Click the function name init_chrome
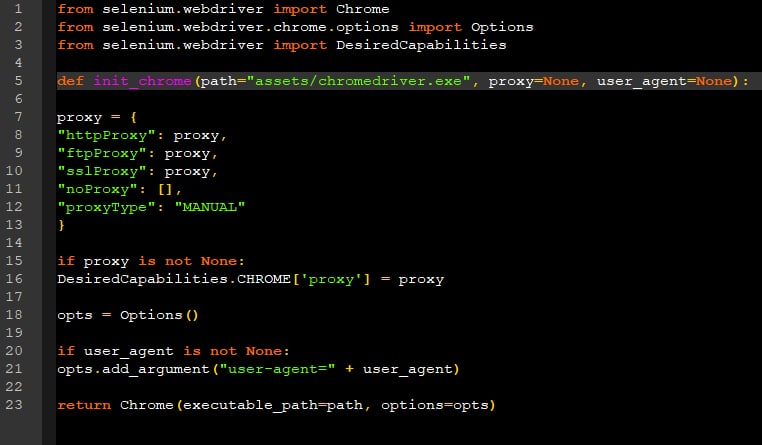The height and width of the screenshot is (445, 762). 142,81
